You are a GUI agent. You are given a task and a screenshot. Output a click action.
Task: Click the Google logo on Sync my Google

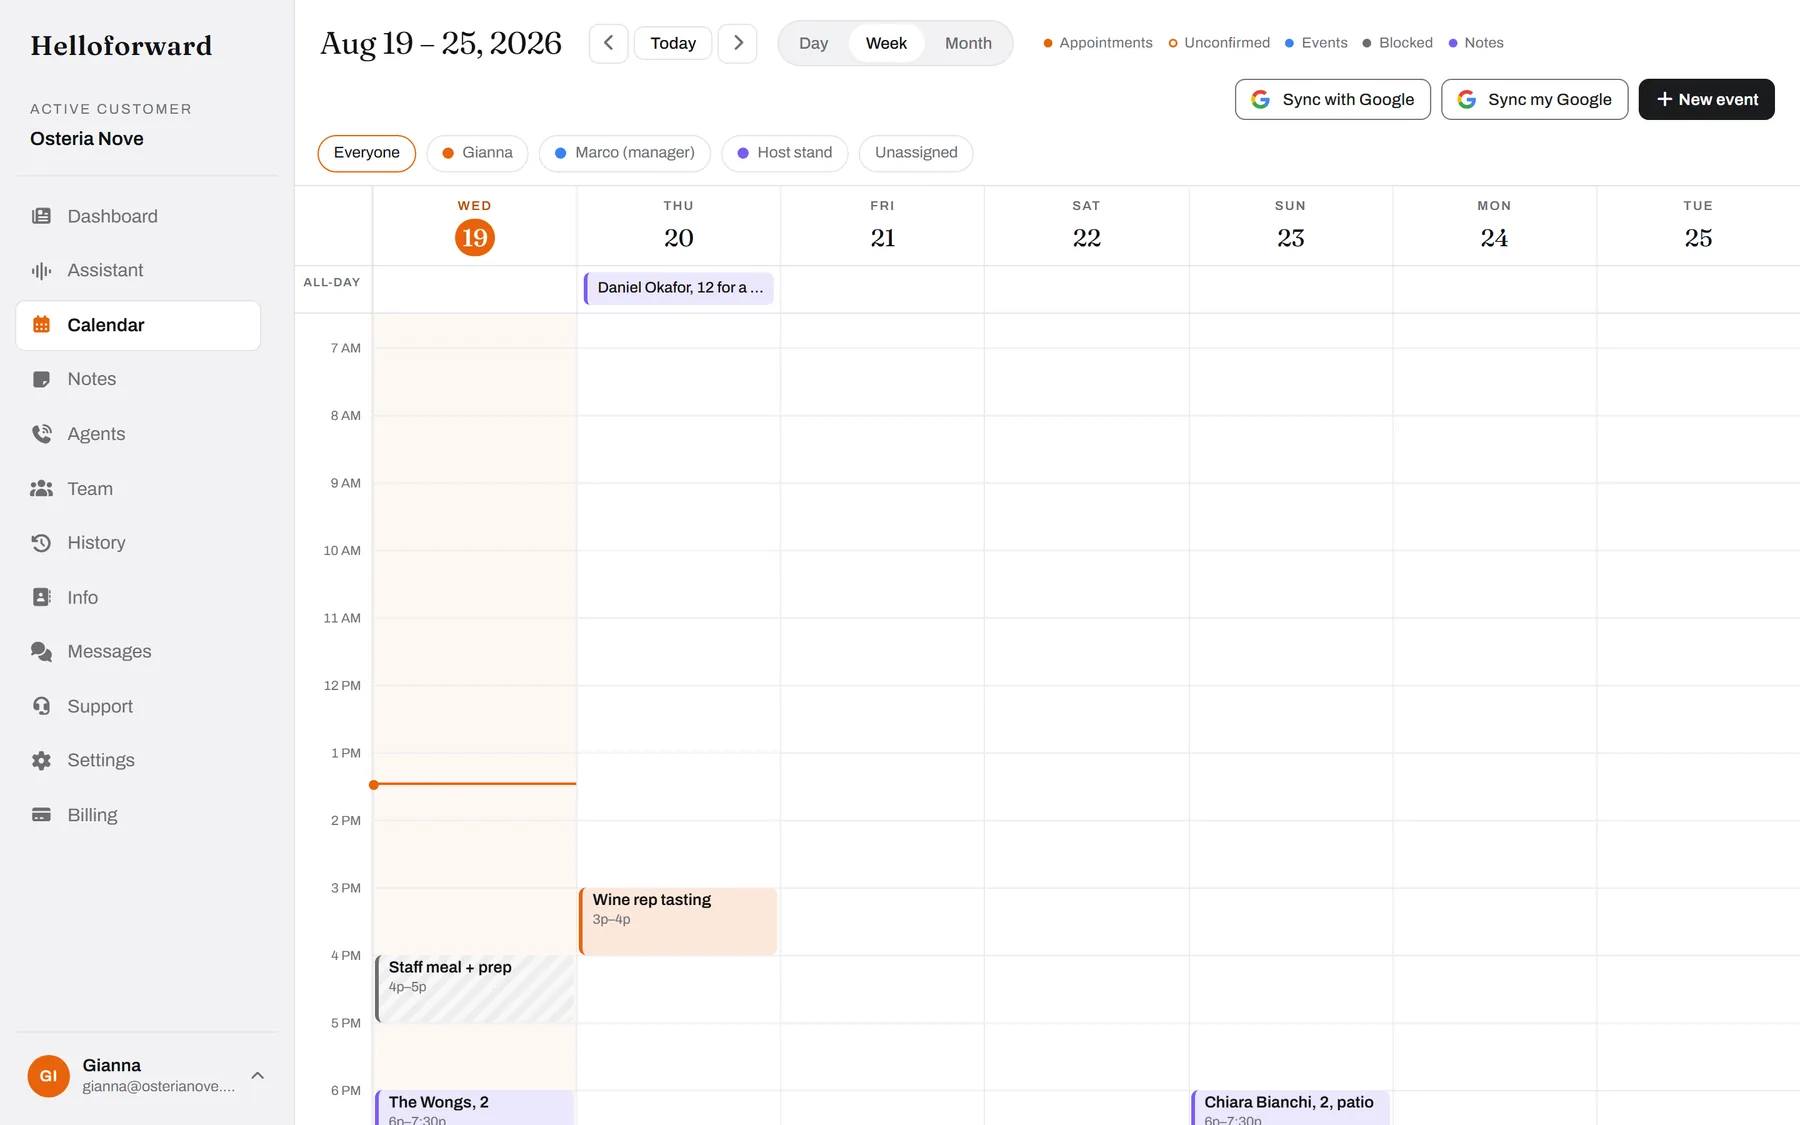tap(1467, 99)
